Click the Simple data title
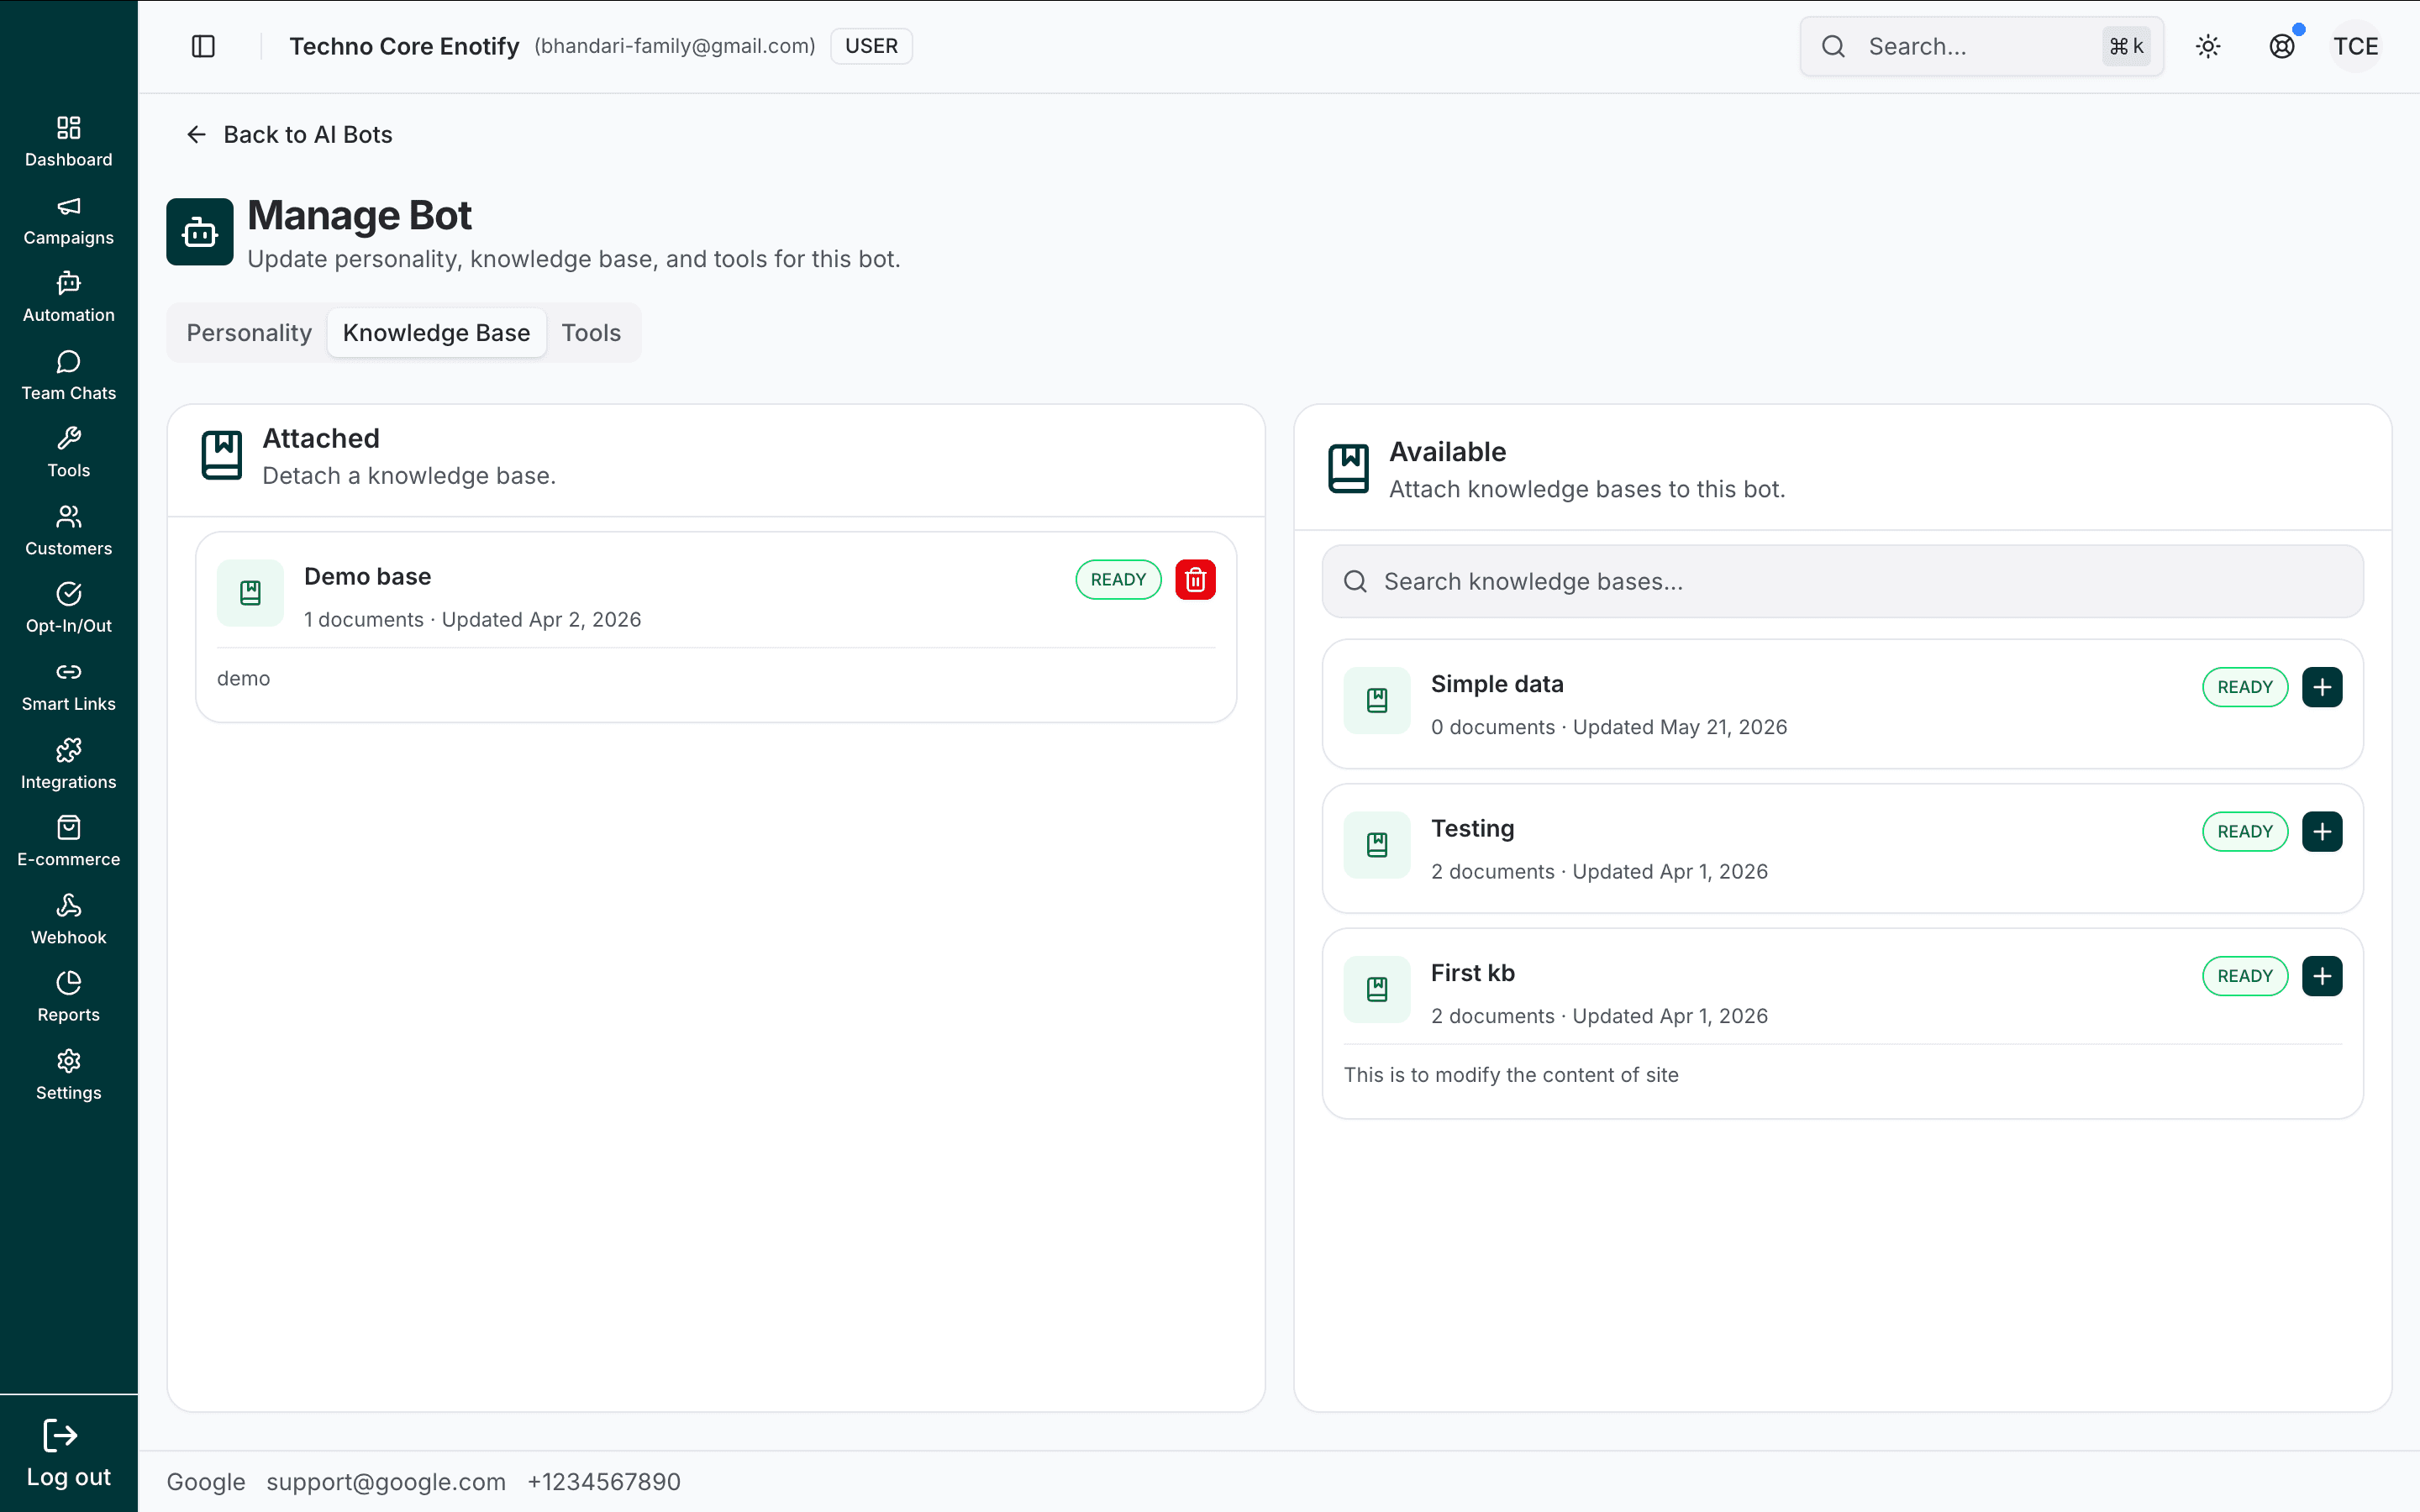The height and width of the screenshot is (1512, 2420). point(1497,684)
